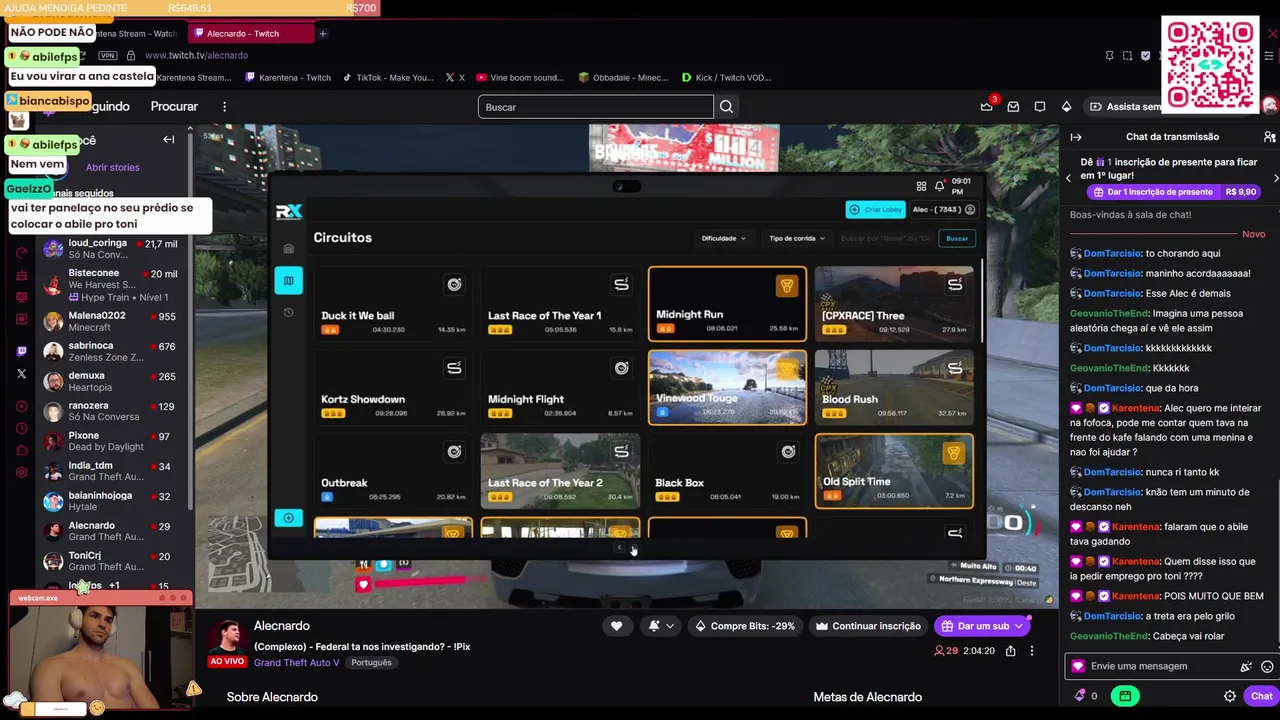Viewport: 1280px width, 720px height.
Task: Click the Abrir stories link
Action: (x=112, y=167)
